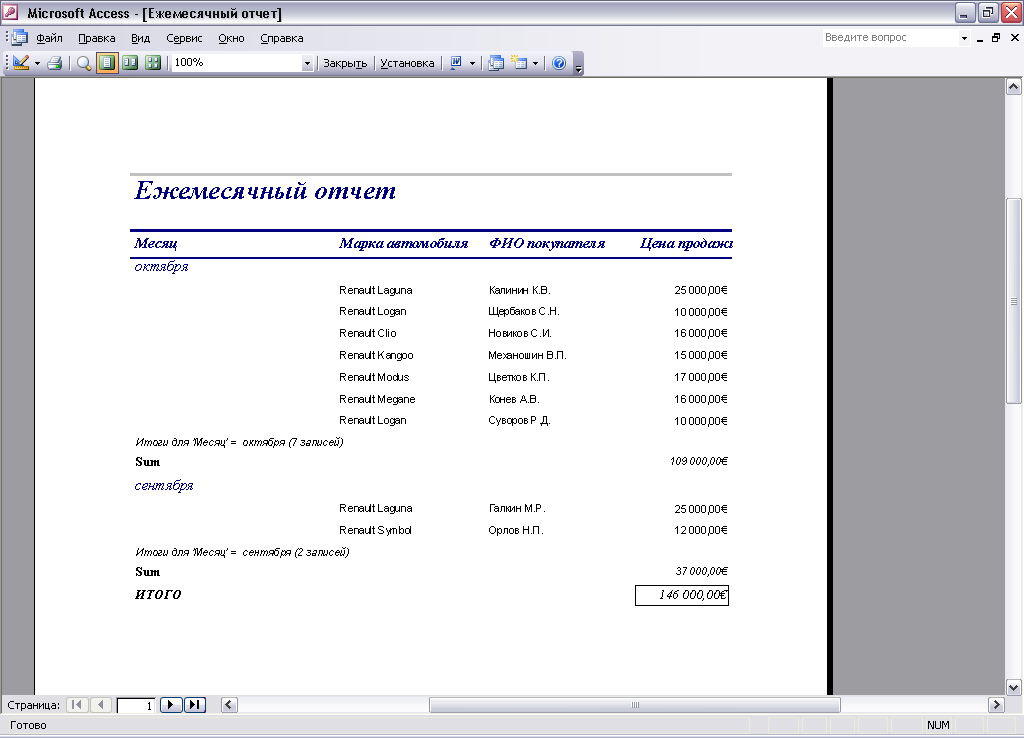This screenshot has width=1024, height=738.
Task: Open the Сервис menu
Action: [x=184, y=38]
